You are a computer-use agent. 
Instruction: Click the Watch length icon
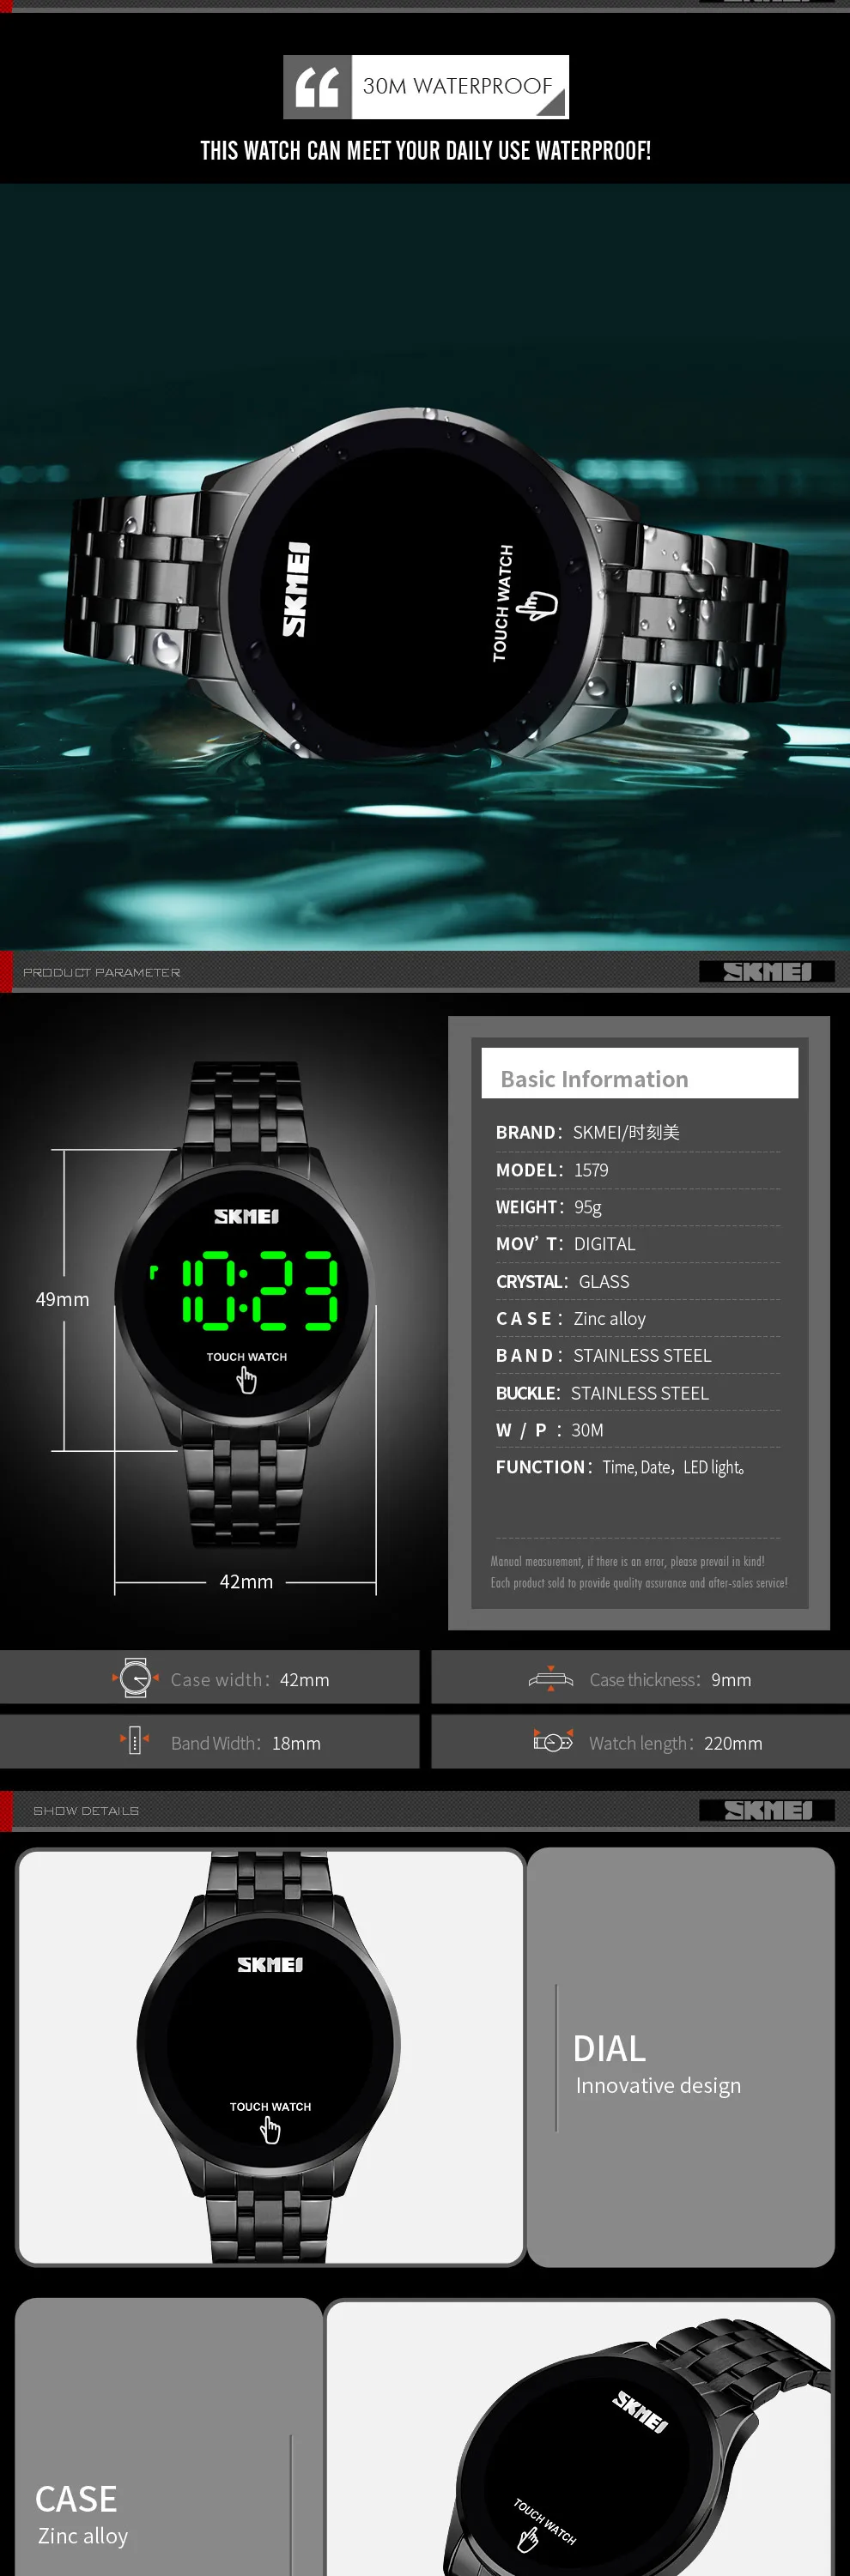click(x=553, y=1741)
